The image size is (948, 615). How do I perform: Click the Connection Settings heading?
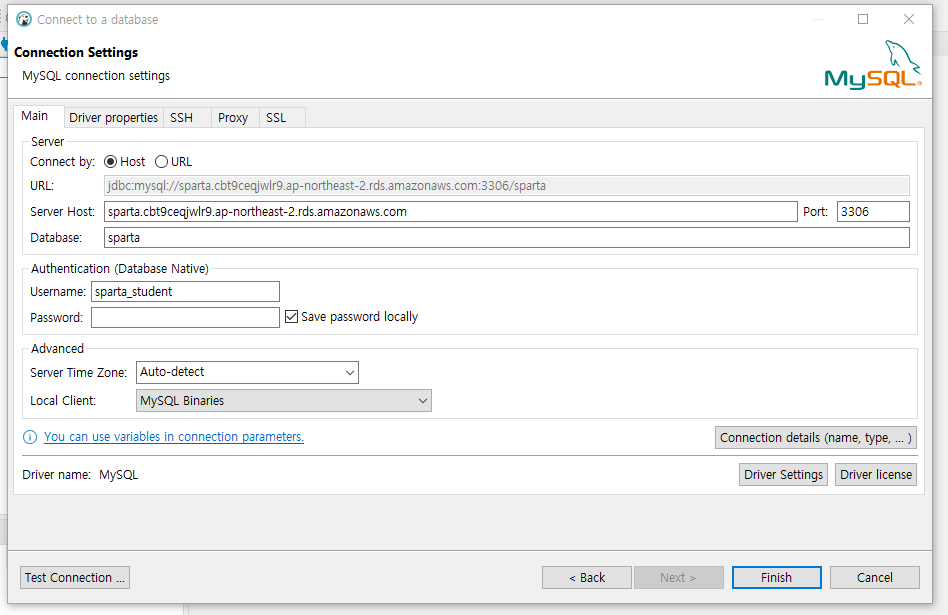(x=76, y=53)
